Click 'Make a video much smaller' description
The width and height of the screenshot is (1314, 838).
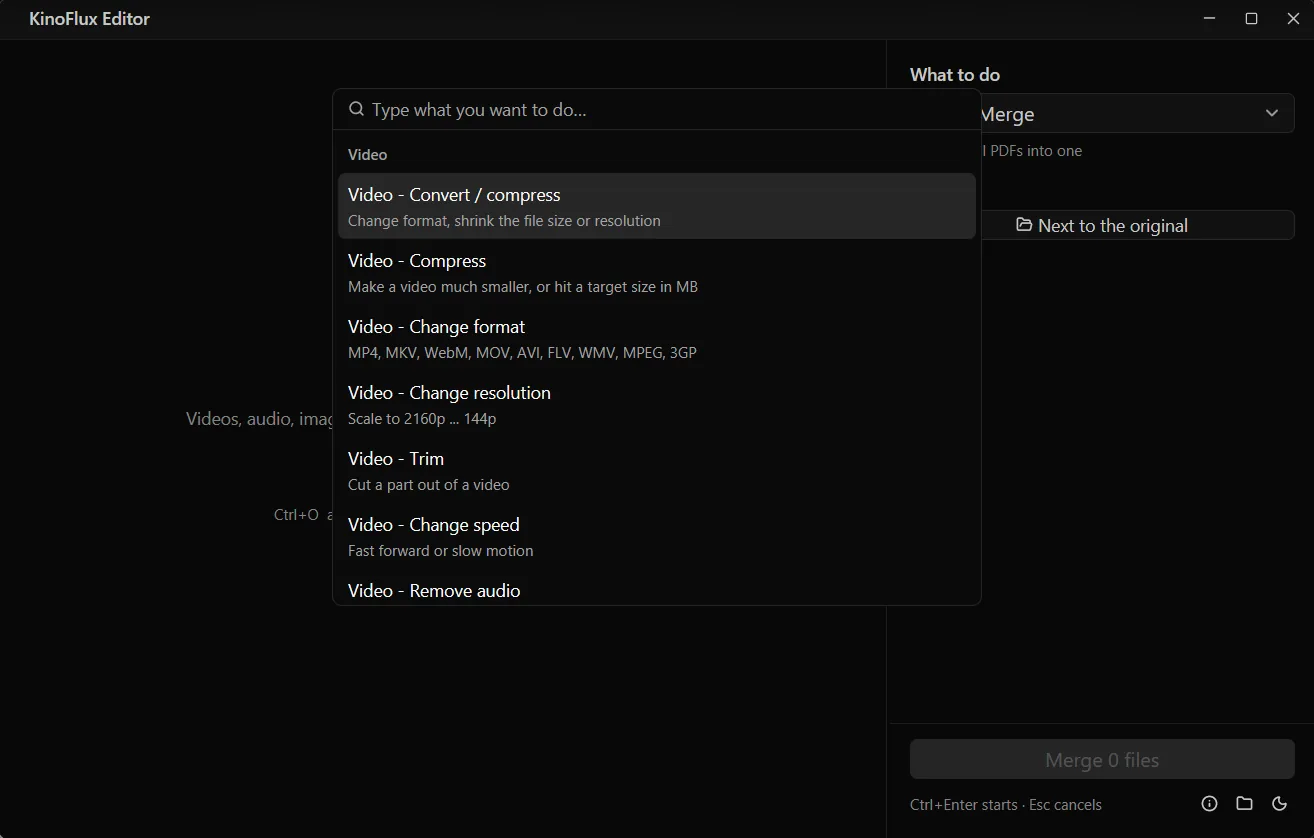(523, 286)
